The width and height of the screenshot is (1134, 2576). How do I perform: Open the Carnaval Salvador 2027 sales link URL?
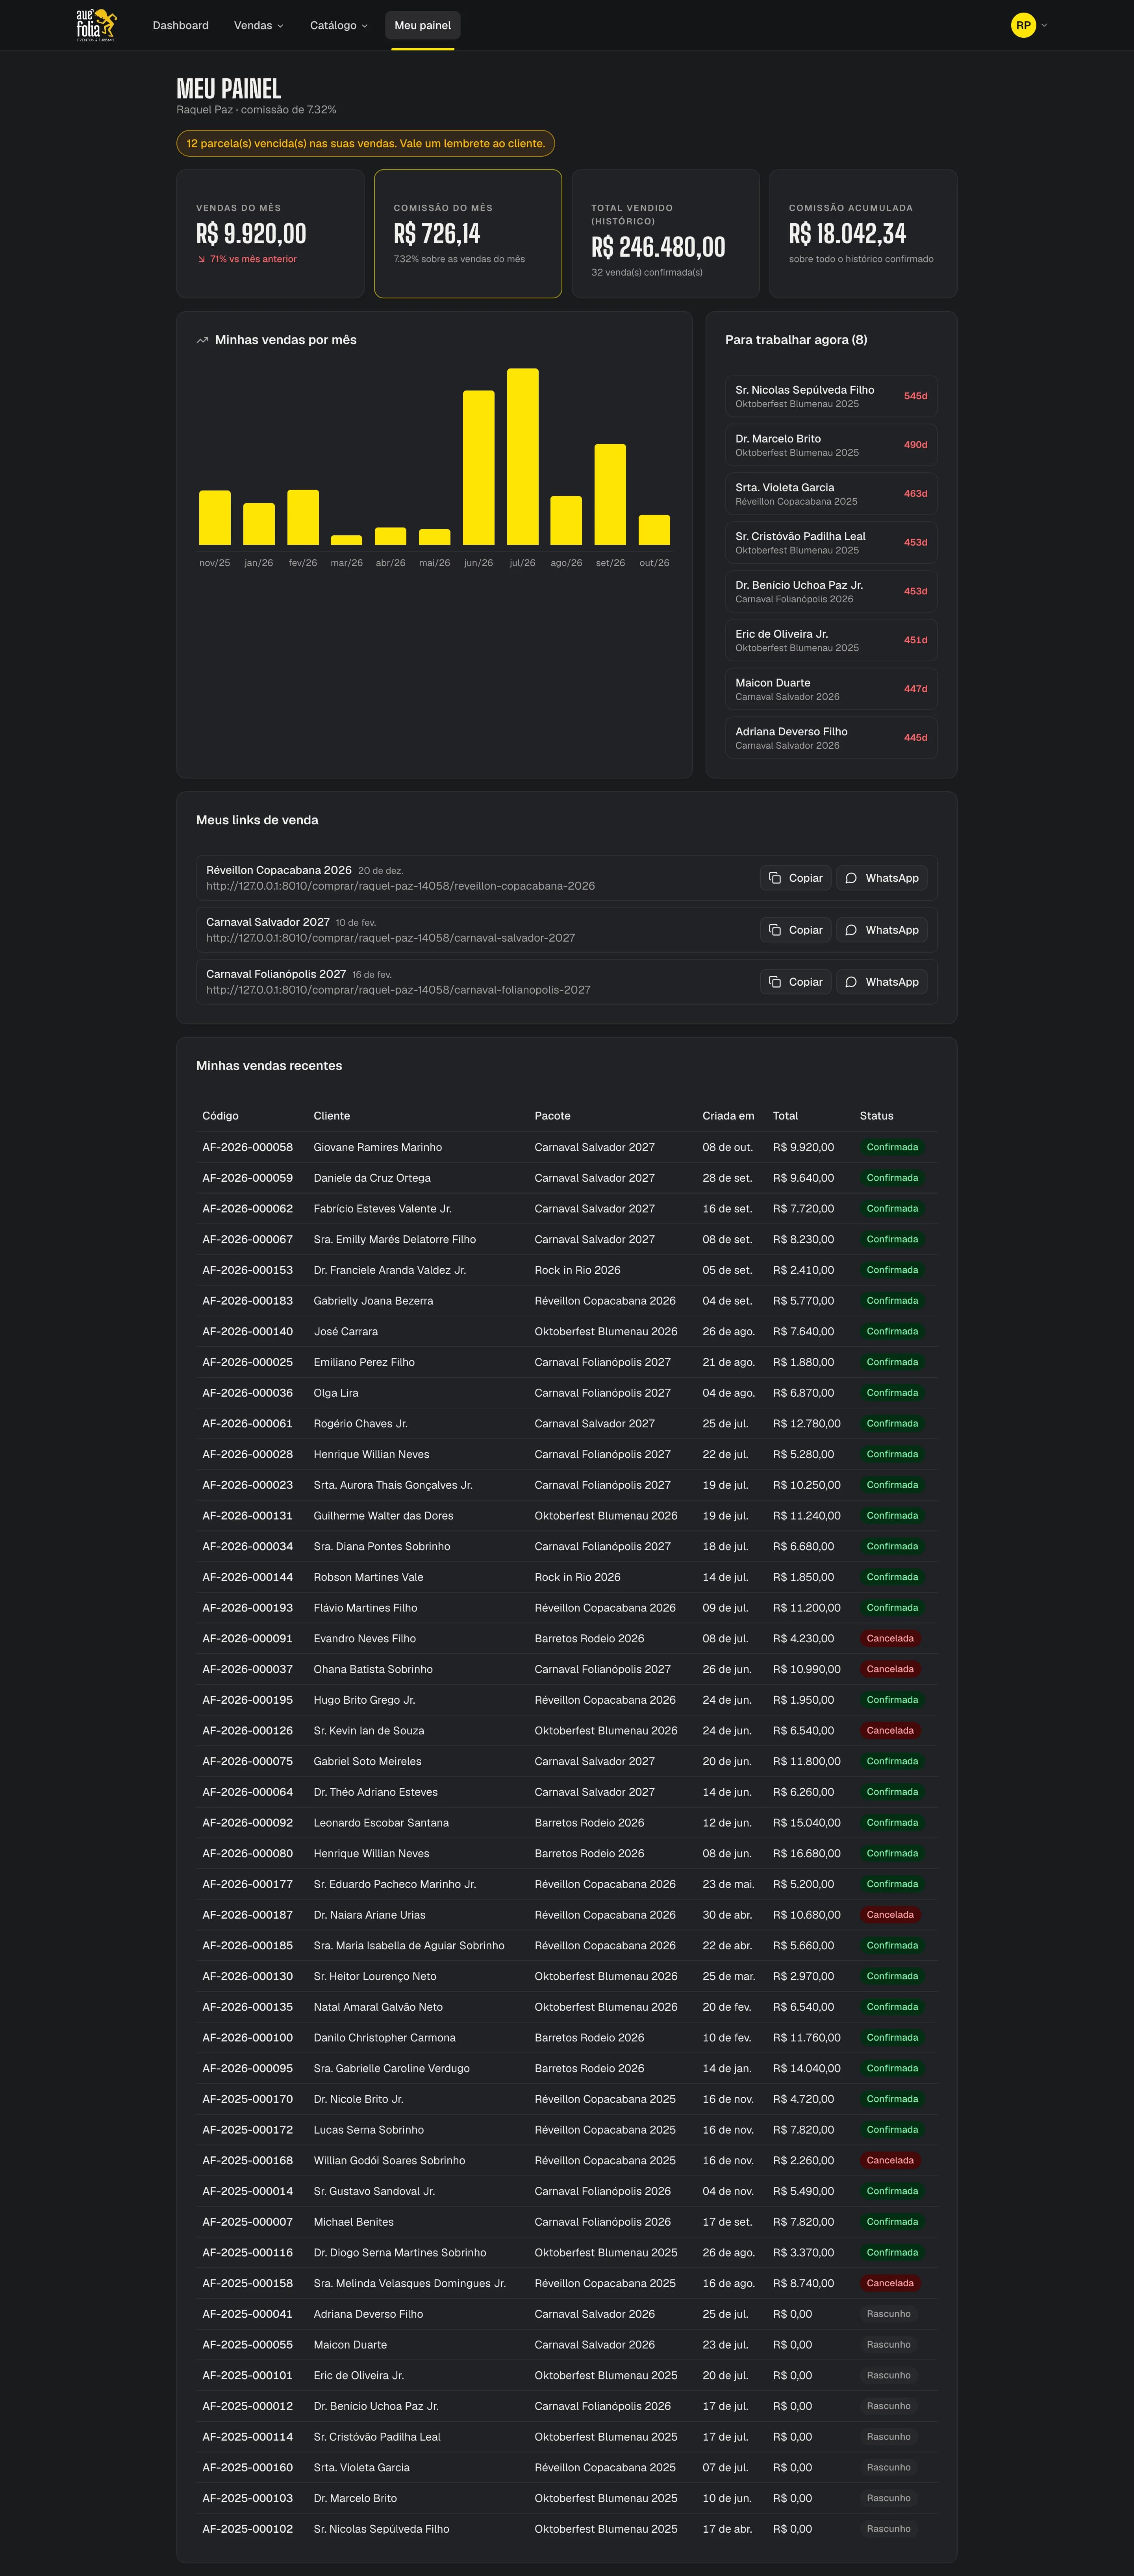[390, 938]
